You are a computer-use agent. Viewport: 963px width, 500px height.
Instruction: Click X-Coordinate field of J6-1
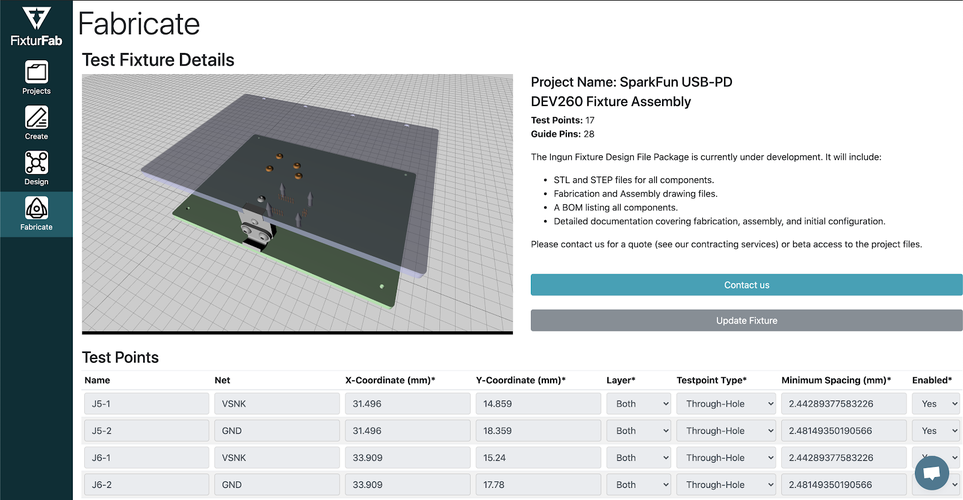[408, 458]
